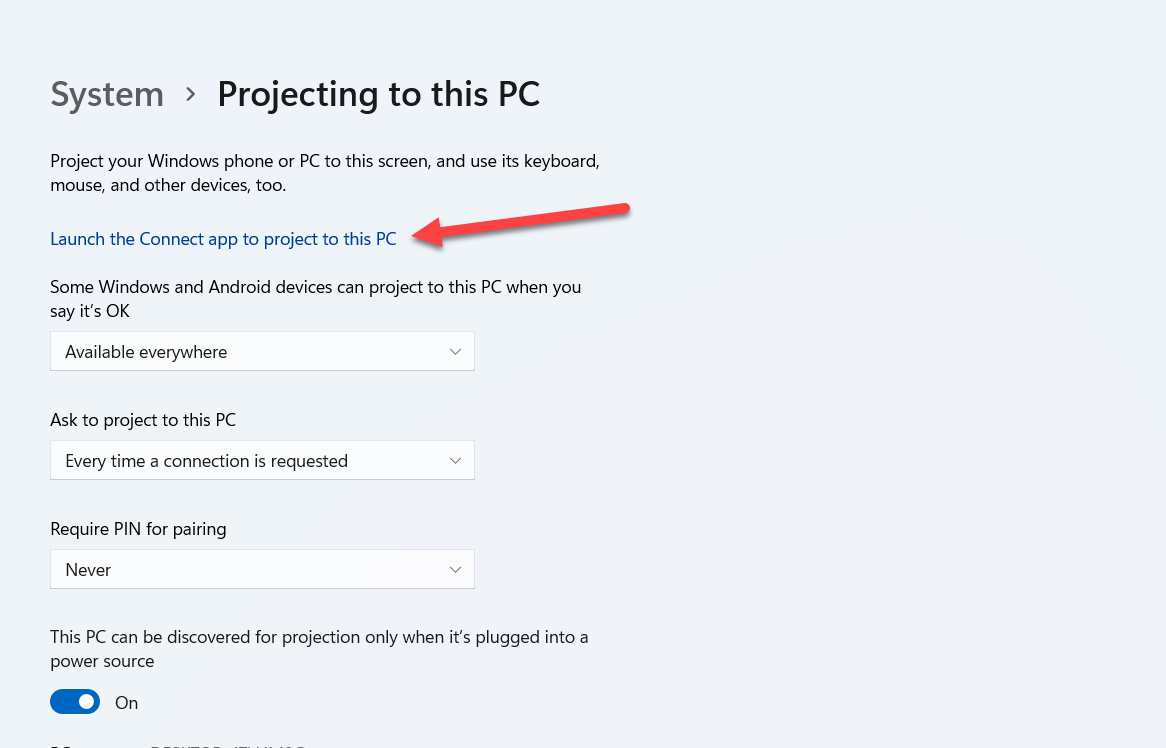Viewport: 1166px width, 748px height.
Task: Go back to System in the breadcrumb
Action: 107,95
